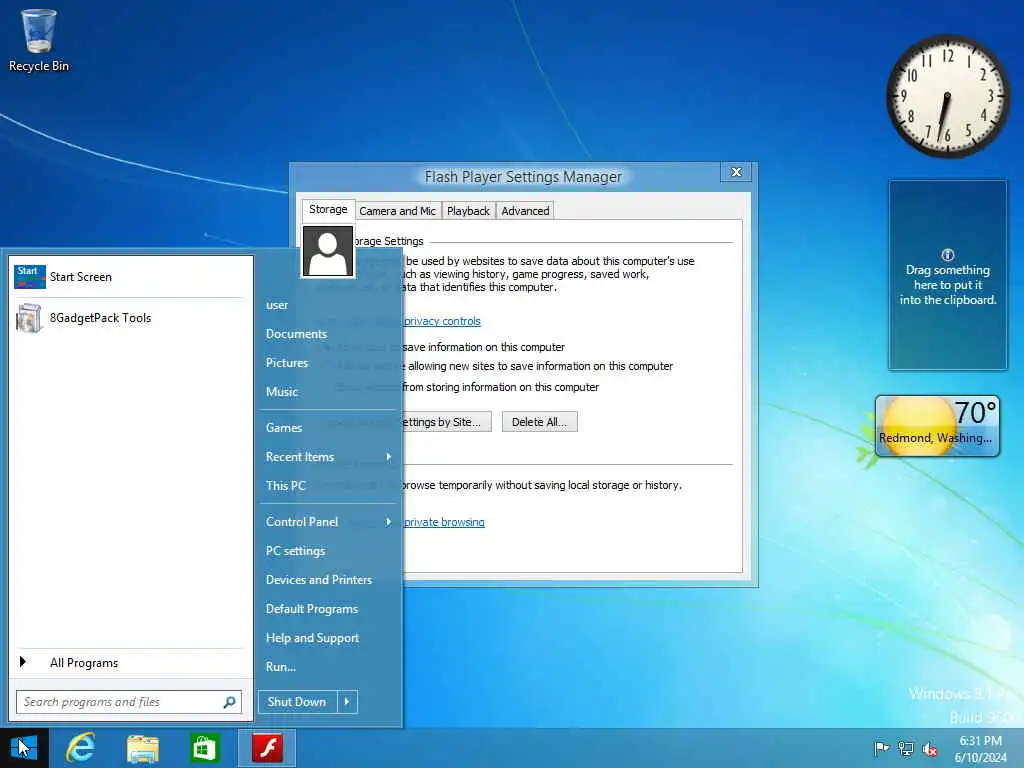The height and width of the screenshot is (768, 1024).
Task: Click the muted volume tray icon
Action: [930, 748]
